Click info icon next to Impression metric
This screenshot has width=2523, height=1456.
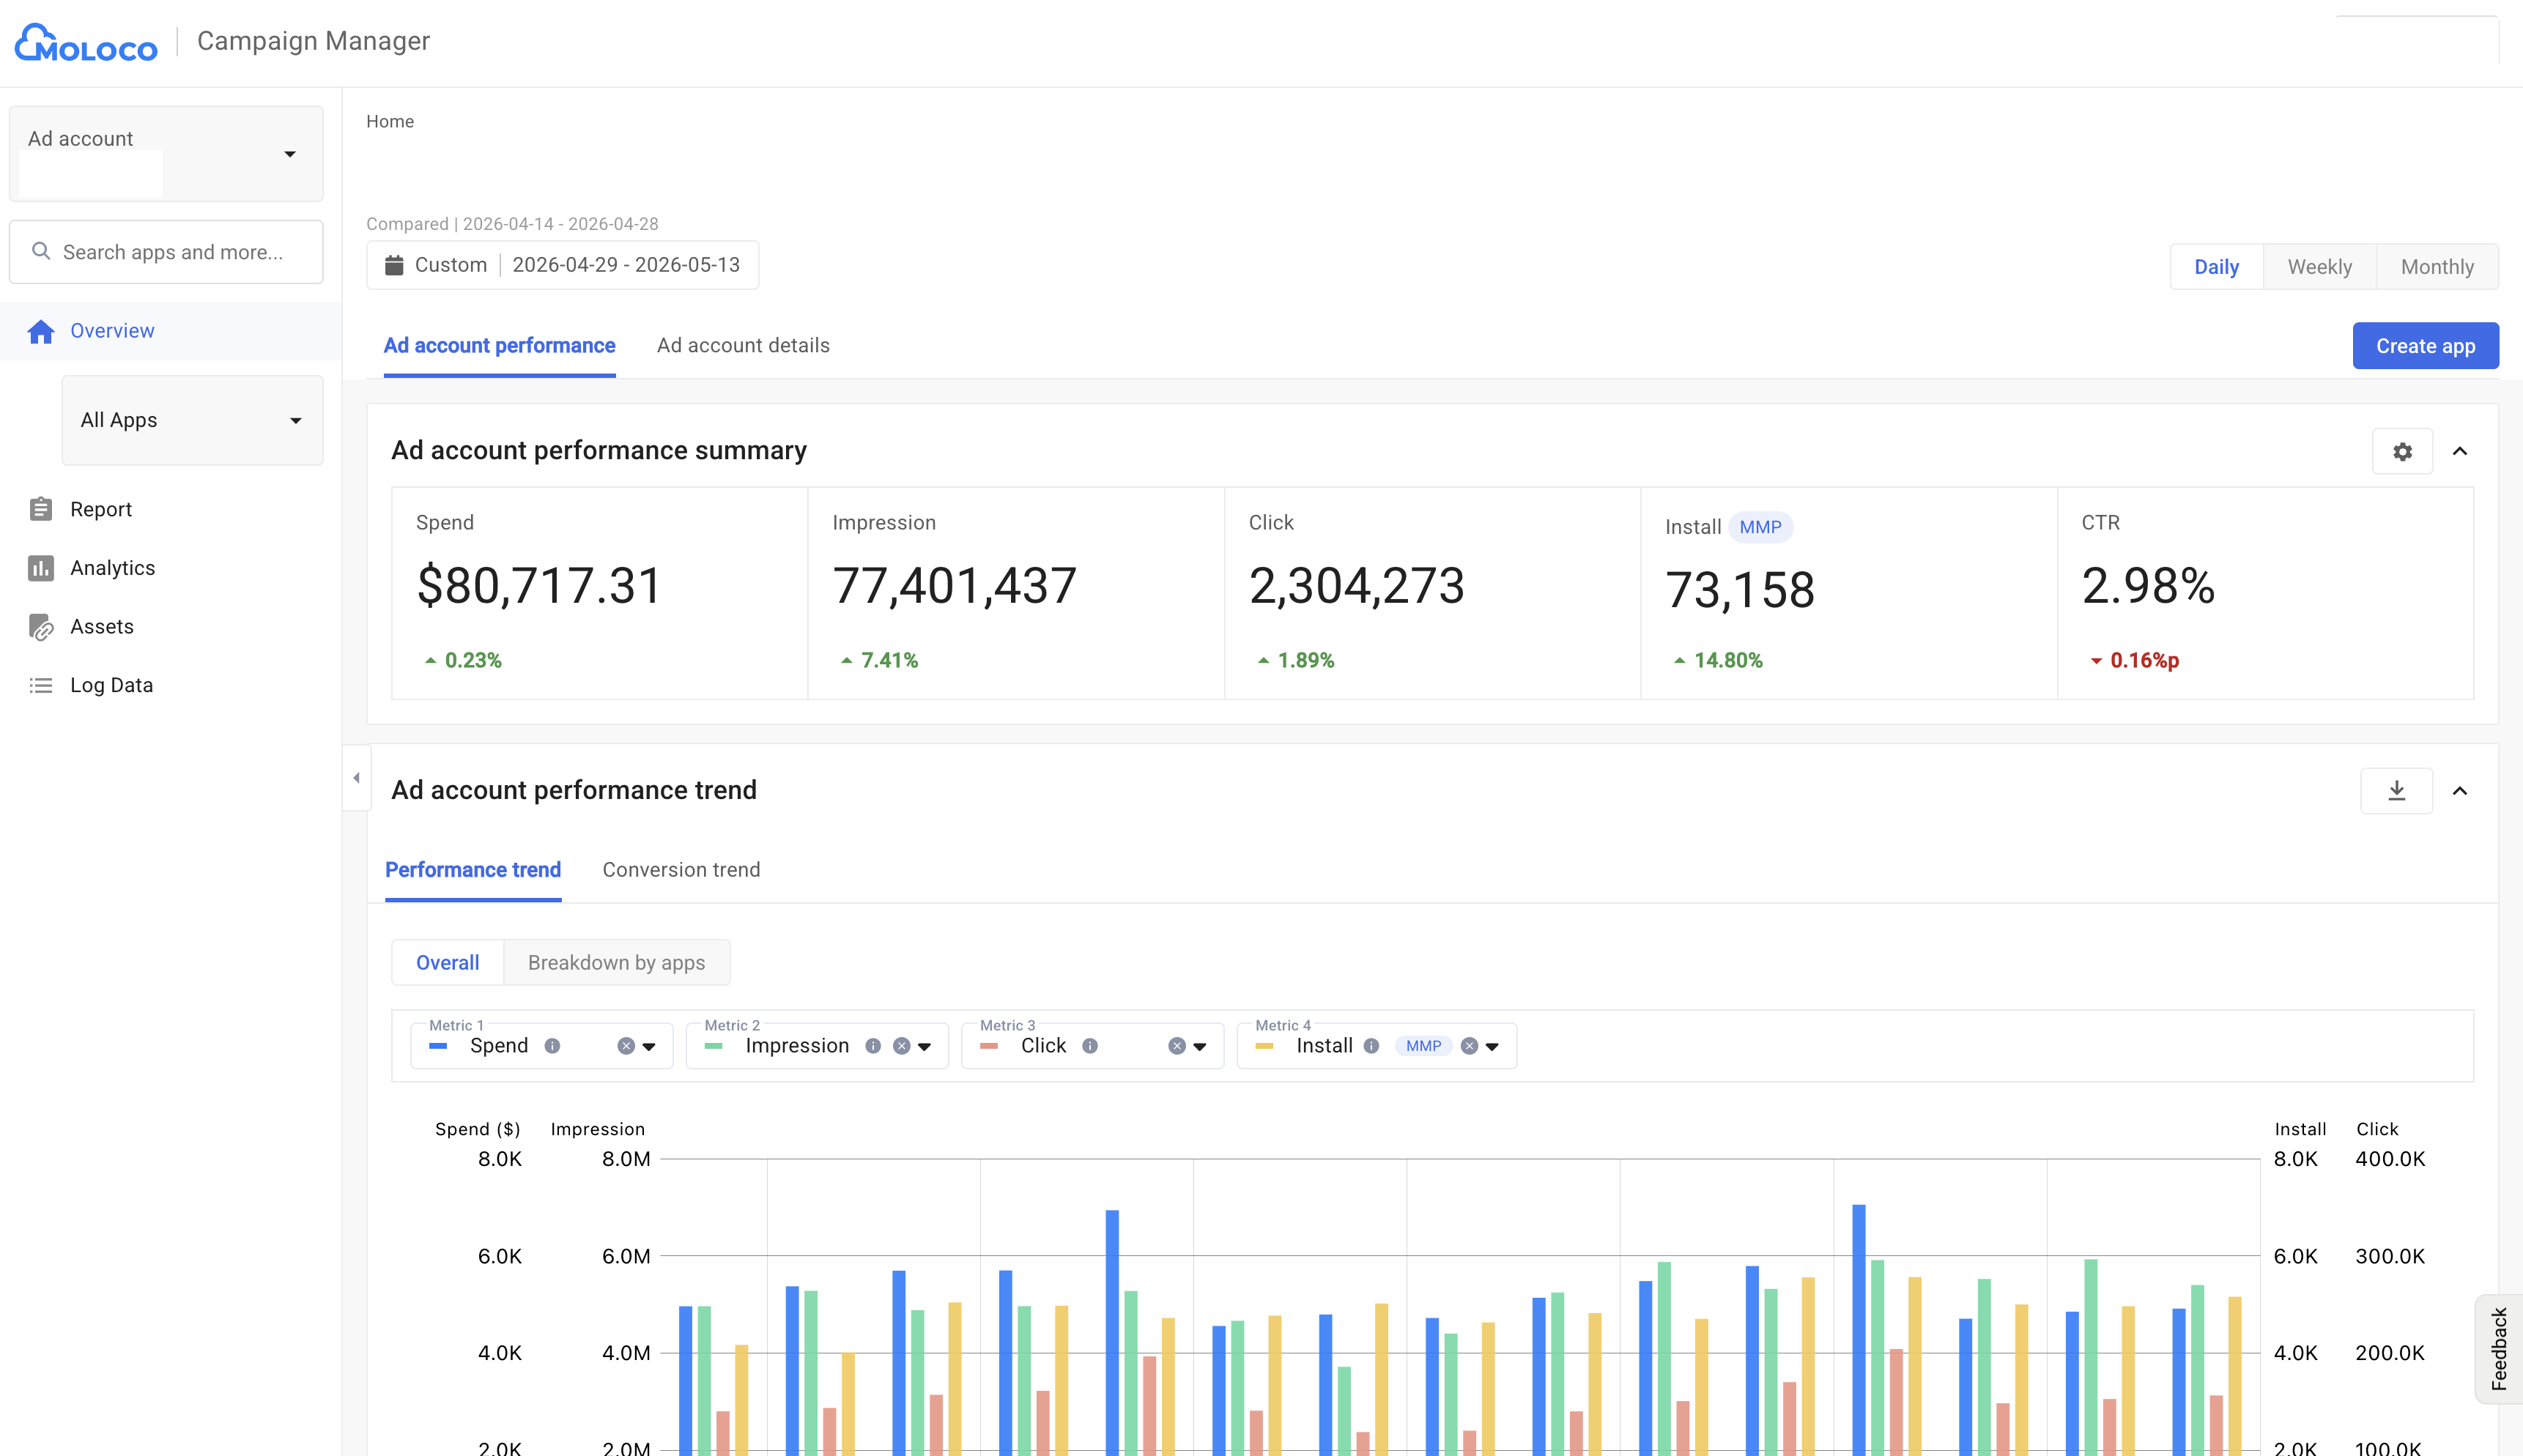pyautogui.click(x=873, y=1046)
